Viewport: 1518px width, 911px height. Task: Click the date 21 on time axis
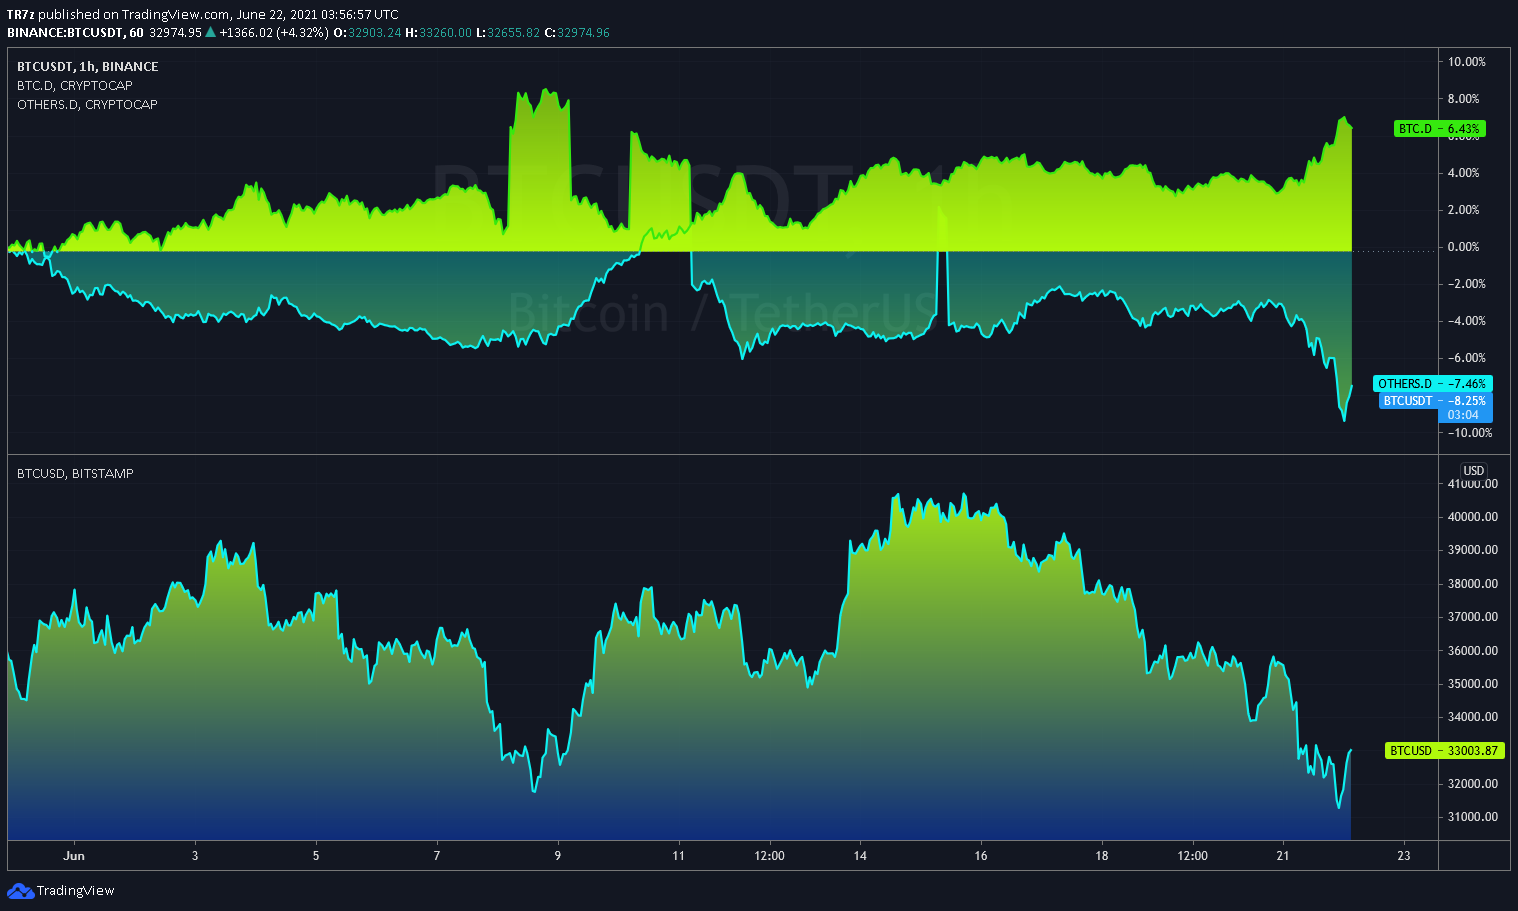pyautogui.click(x=1283, y=856)
